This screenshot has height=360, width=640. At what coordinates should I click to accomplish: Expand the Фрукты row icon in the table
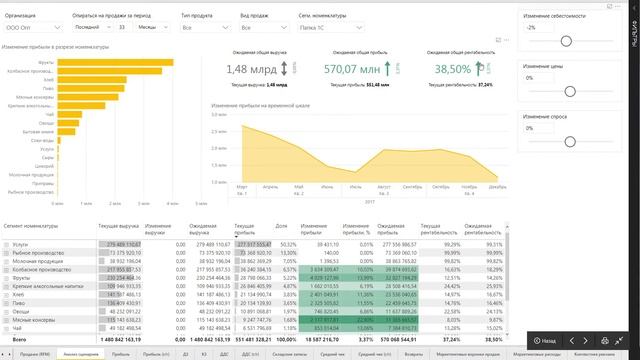tap(6, 278)
